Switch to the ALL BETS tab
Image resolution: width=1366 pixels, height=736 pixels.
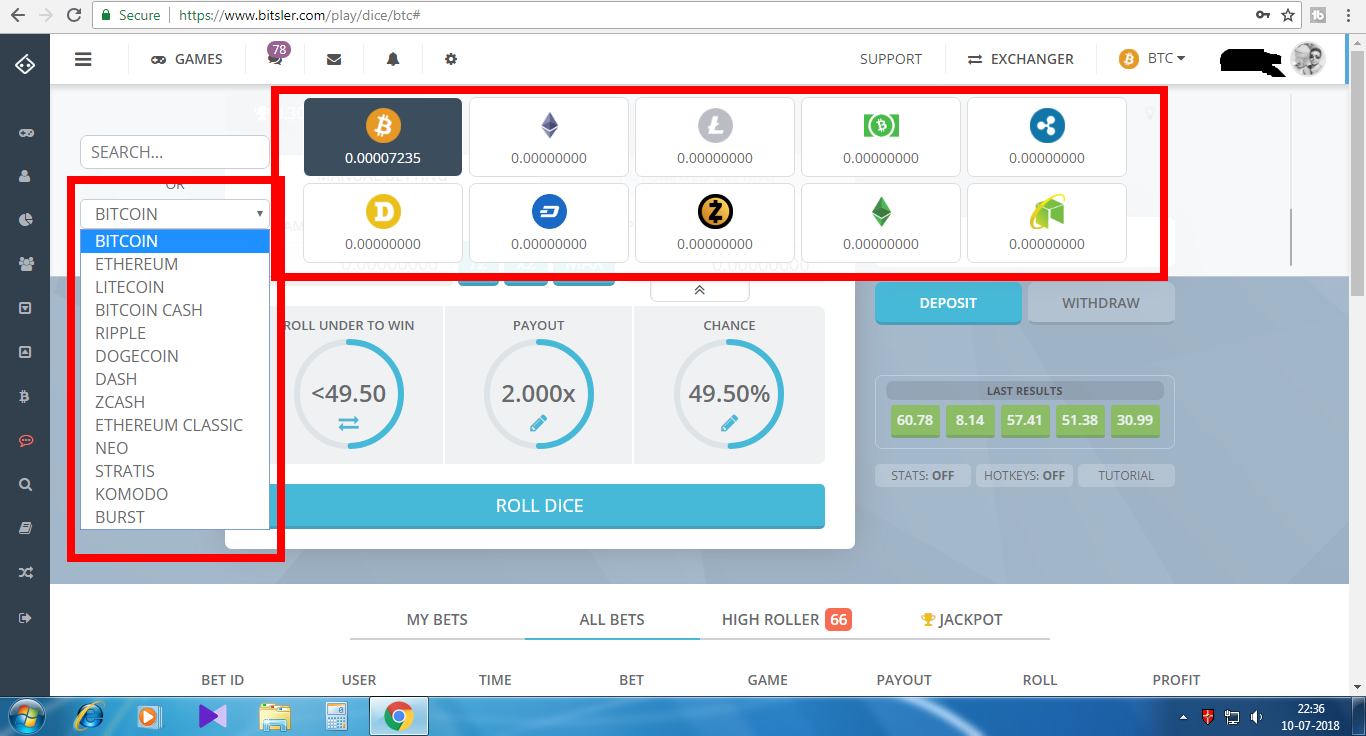tap(612, 620)
